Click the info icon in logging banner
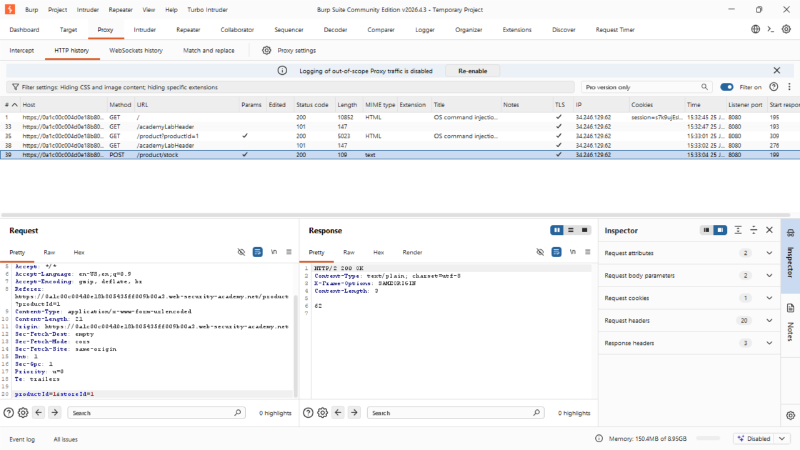The height and width of the screenshot is (450, 800). coord(282,70)
